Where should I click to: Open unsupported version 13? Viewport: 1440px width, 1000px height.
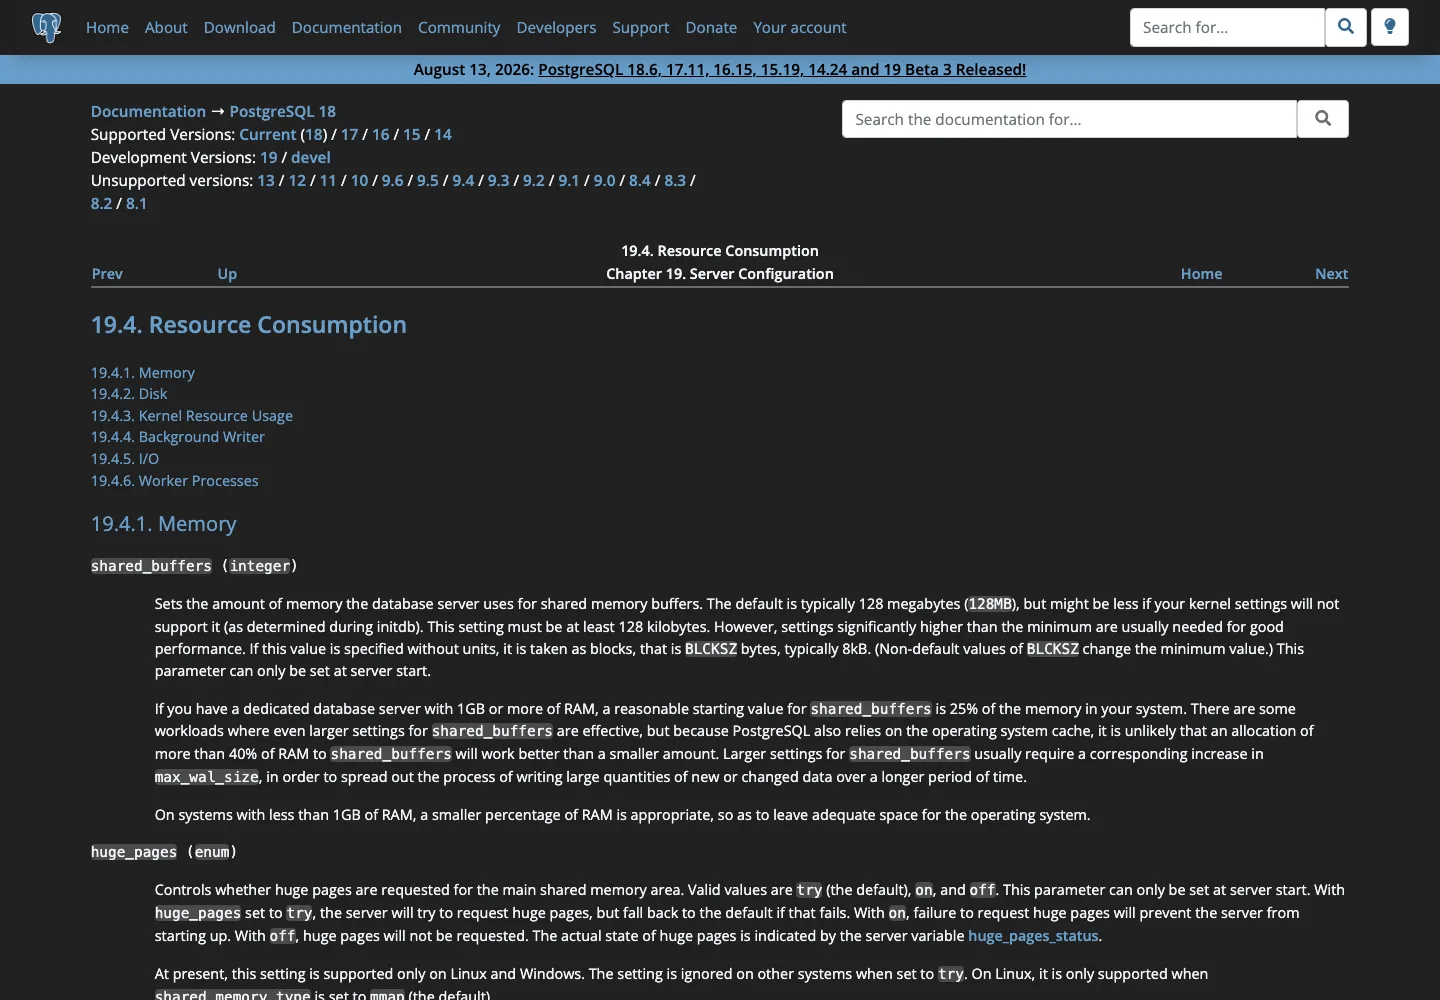coord(266,180)
